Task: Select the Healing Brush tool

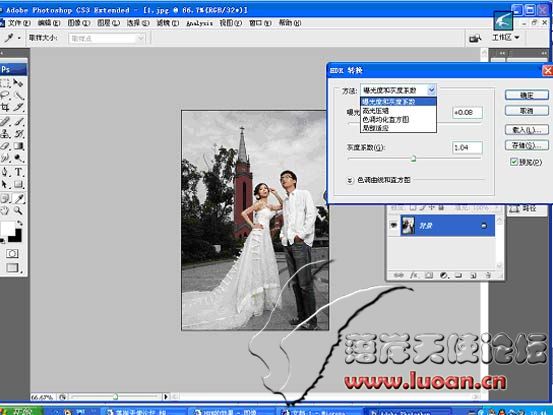Action: click(5, 122)
